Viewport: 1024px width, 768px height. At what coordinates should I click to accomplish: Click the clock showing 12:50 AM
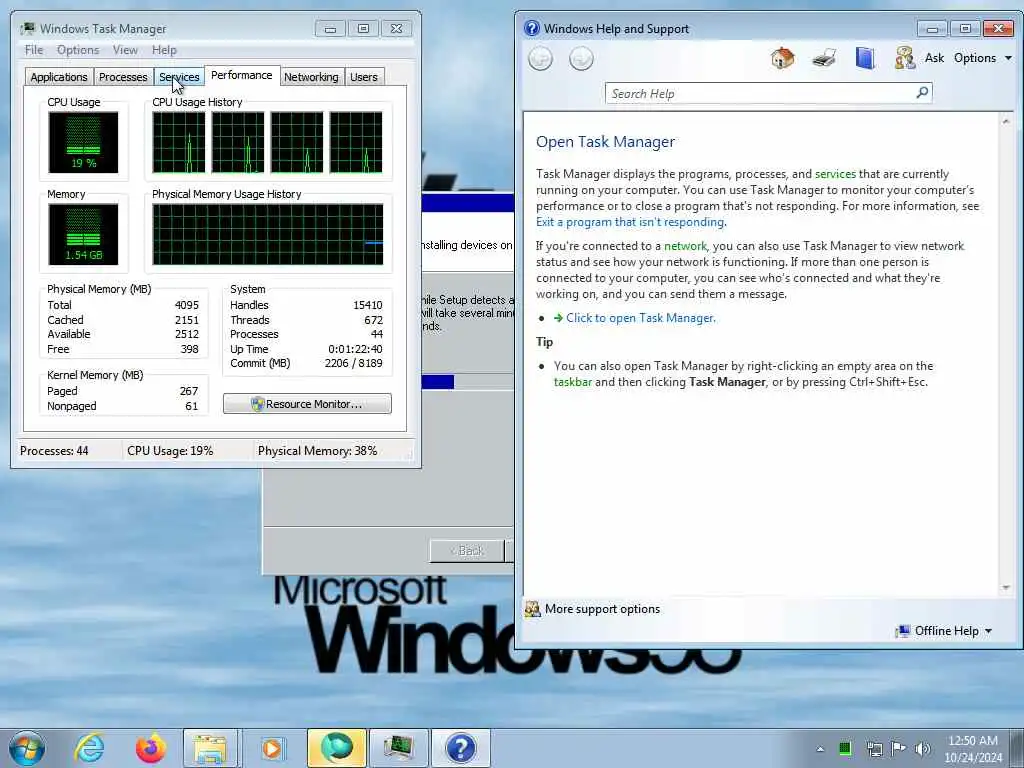click(x=973, y=741)
